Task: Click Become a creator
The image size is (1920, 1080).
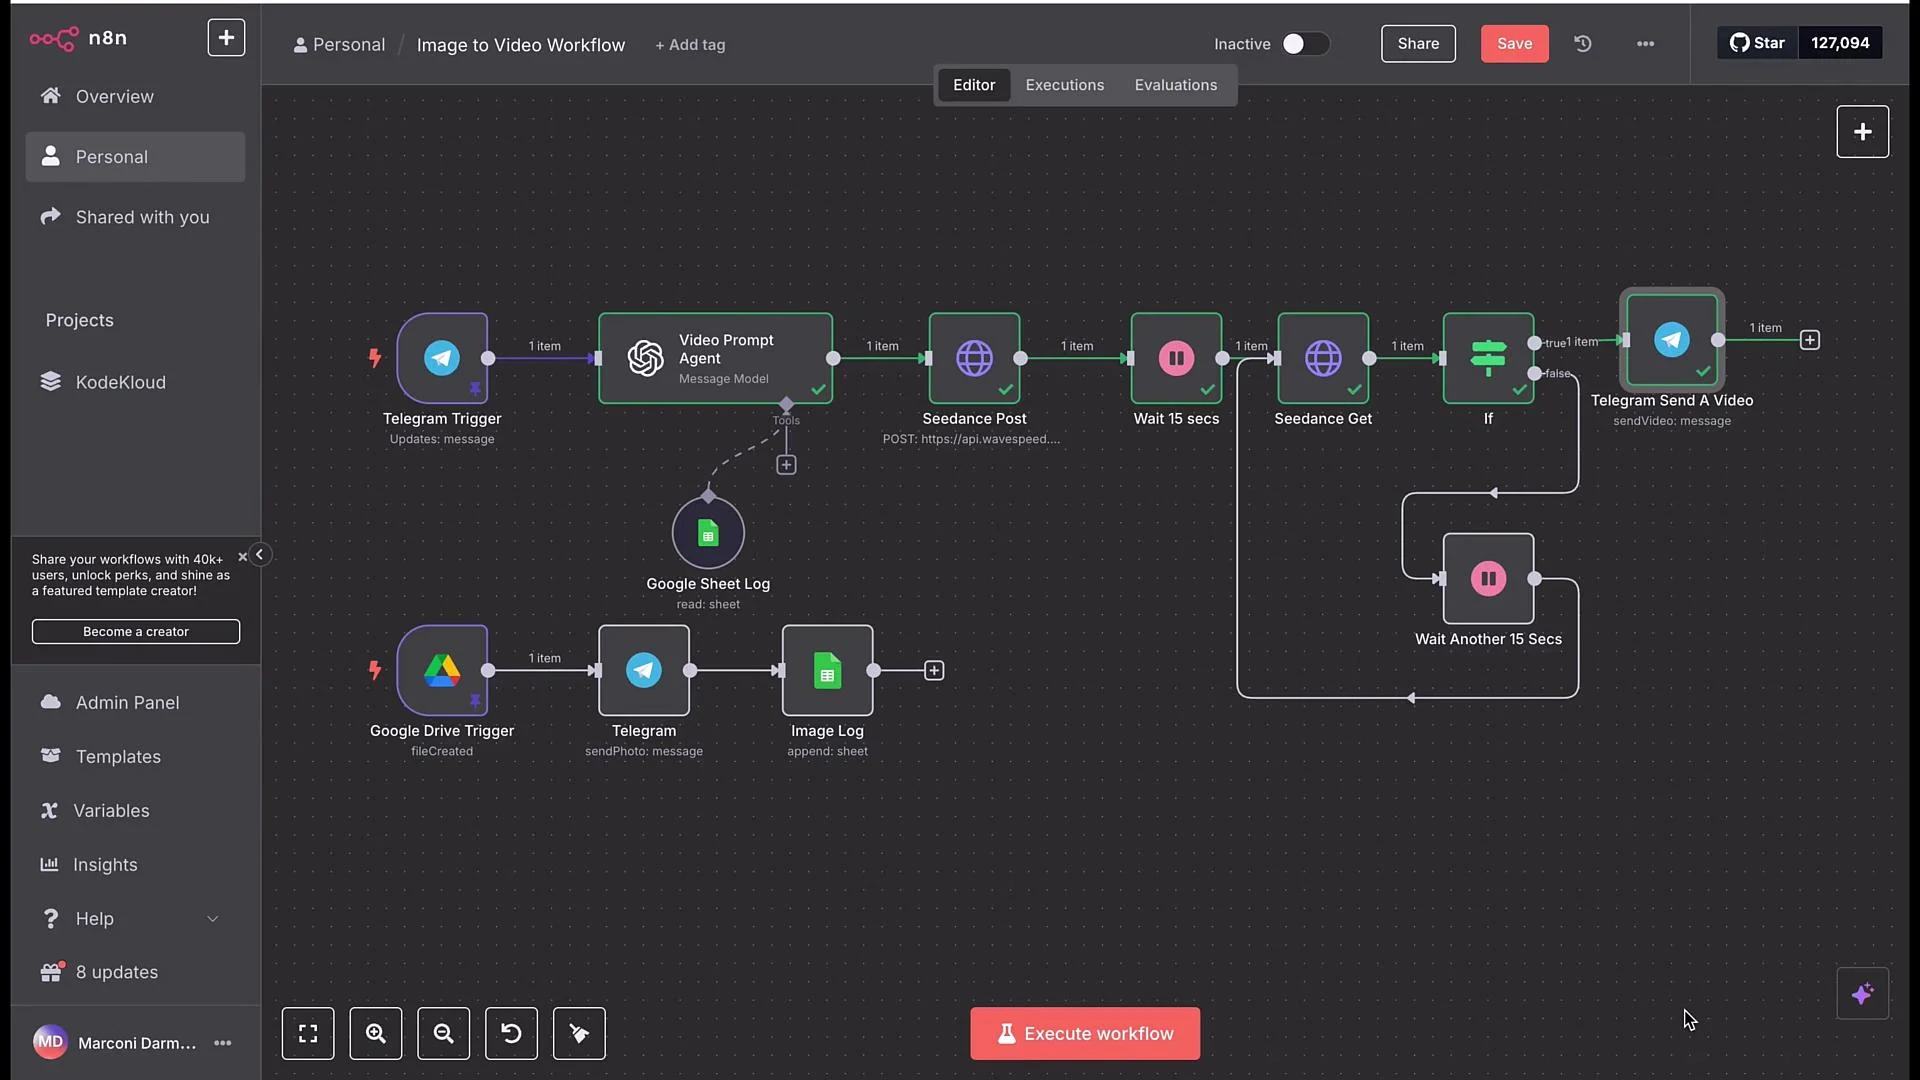Action: (136, 632)
